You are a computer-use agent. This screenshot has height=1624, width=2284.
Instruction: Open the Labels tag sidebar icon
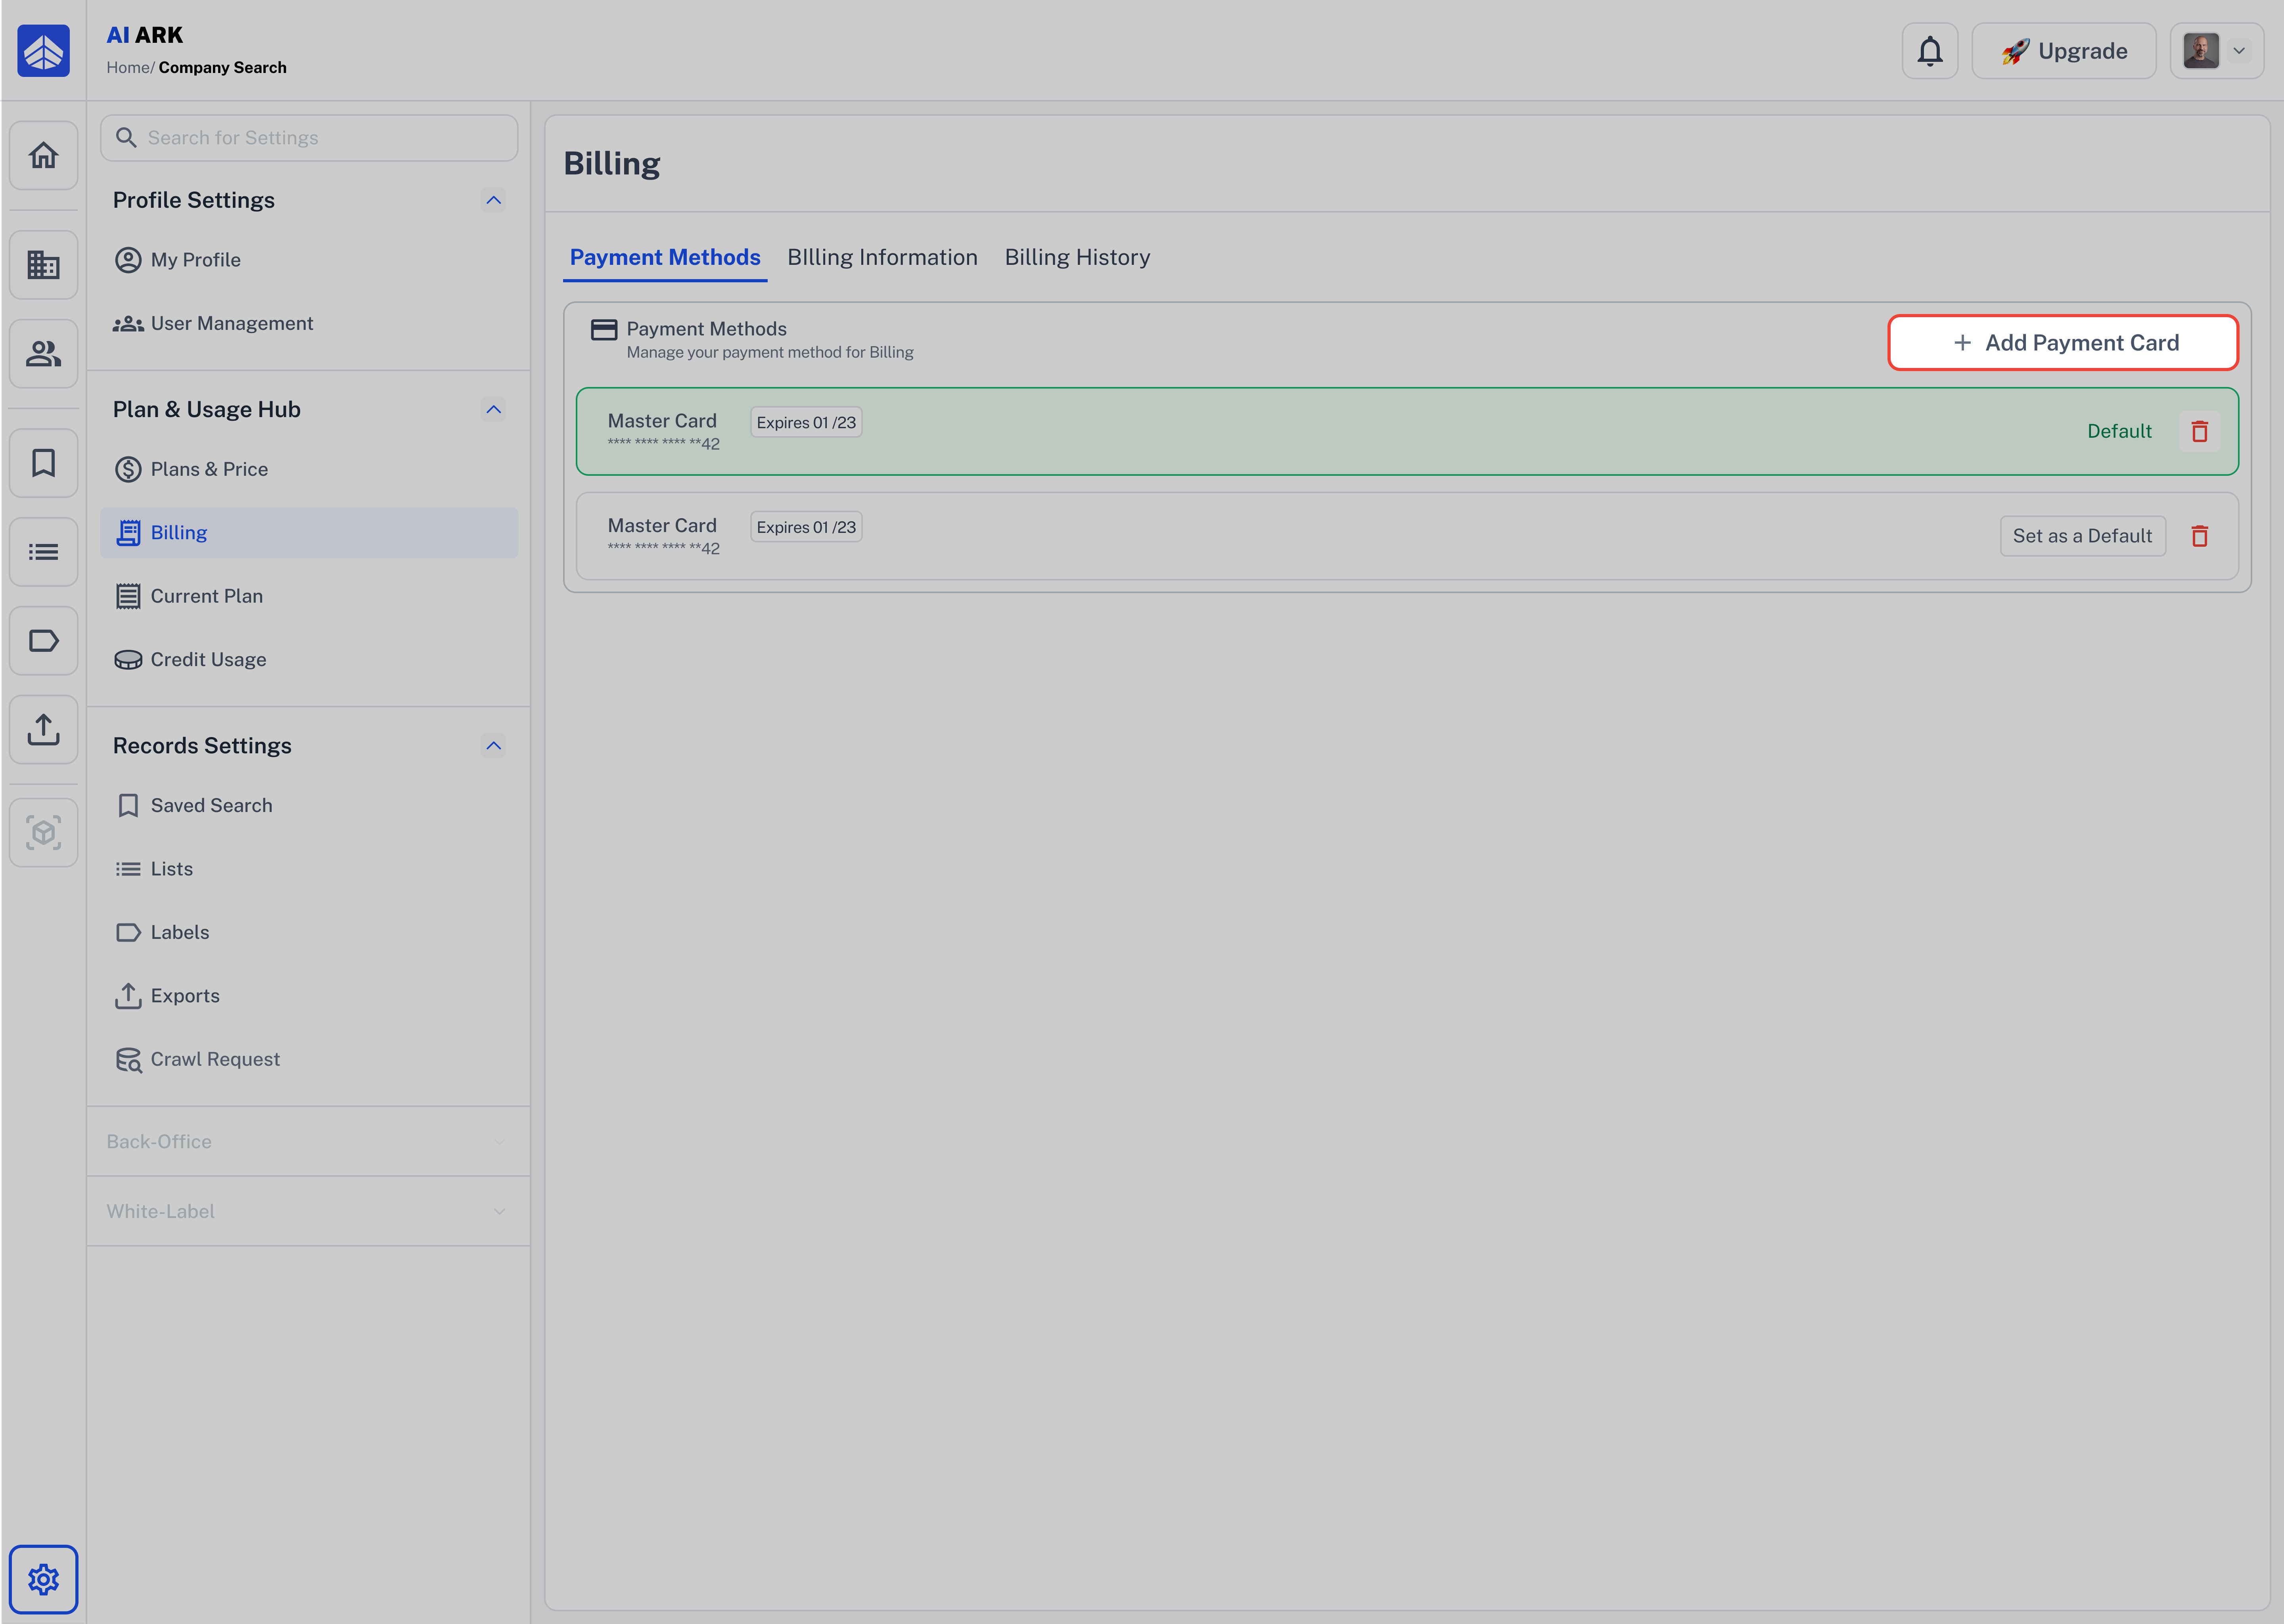(43, 641)
